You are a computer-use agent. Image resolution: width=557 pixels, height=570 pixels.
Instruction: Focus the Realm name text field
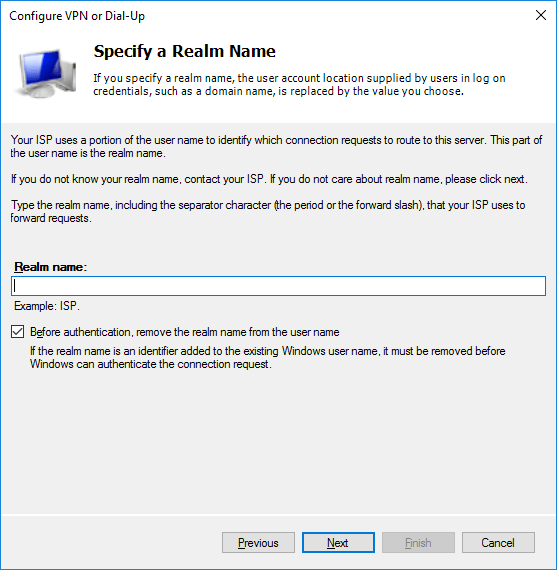[x=278, y=286]
